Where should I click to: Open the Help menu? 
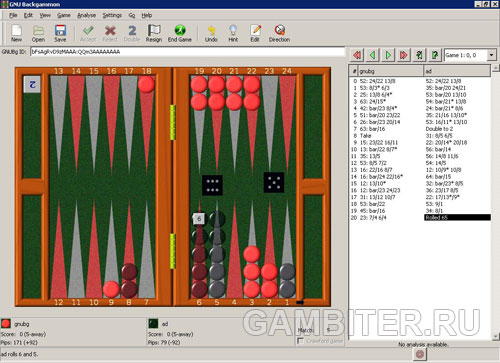pyautogui.click(x=147, y=15)
